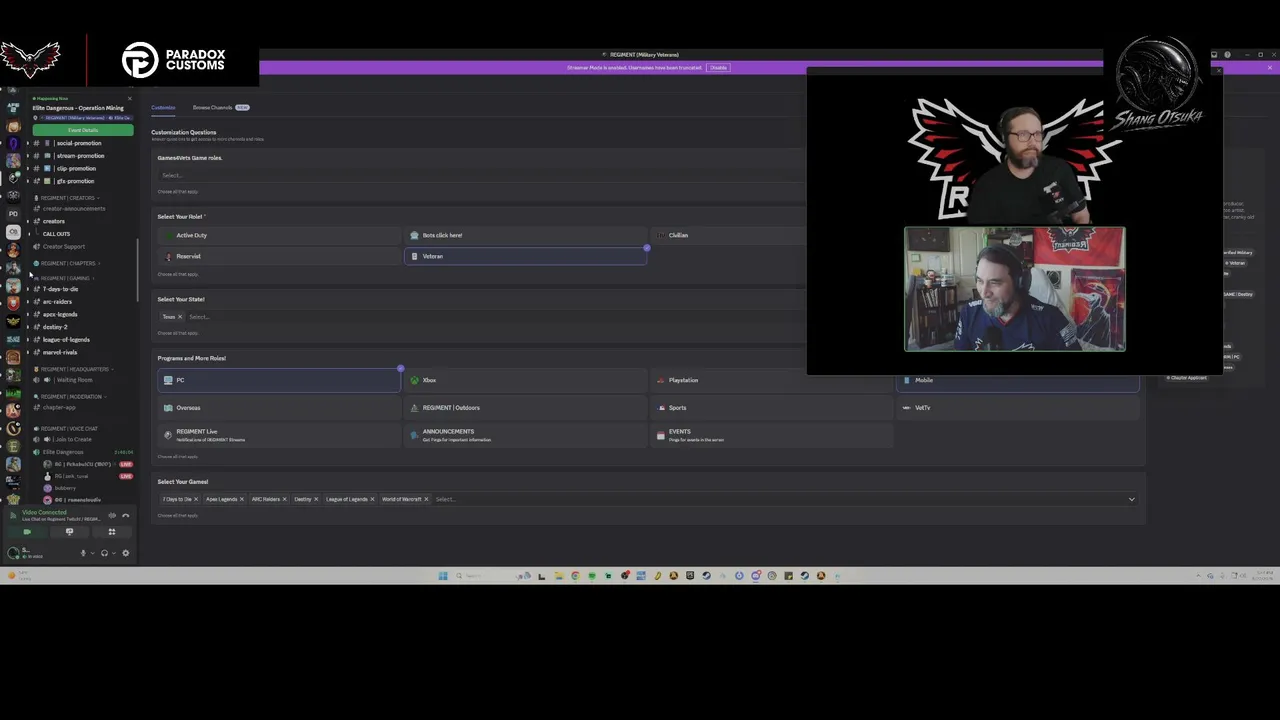Image resolution: width=1280 pixels, height=720 pixels.
Task: Toggle the PC platform role
Action: 279,380
